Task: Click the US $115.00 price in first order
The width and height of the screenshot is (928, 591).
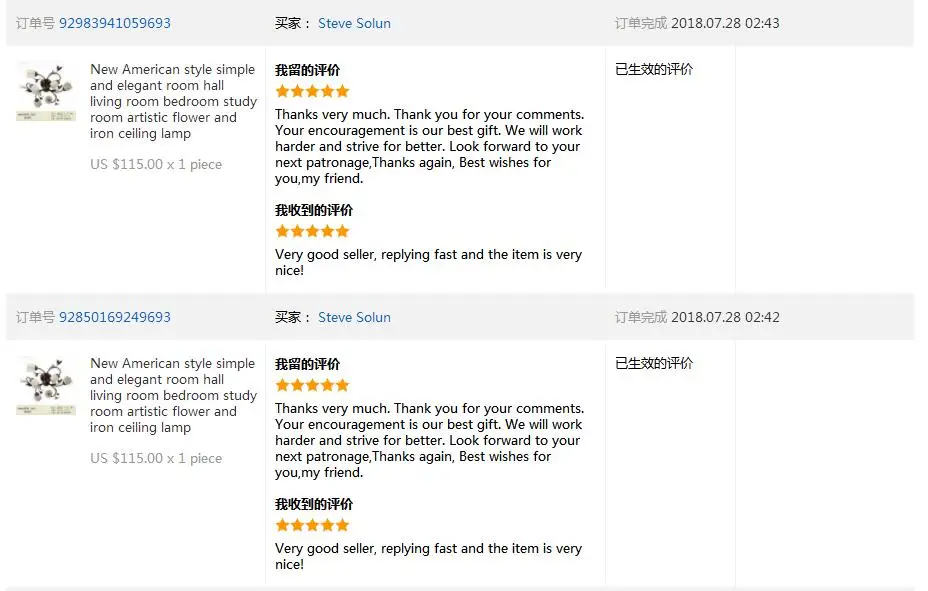Action: [127, 164]
